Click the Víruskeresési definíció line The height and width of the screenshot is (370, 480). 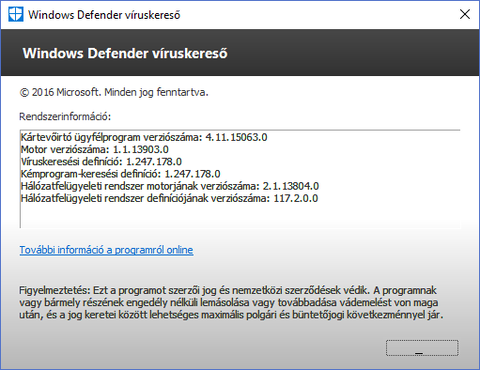coord(101,162)
